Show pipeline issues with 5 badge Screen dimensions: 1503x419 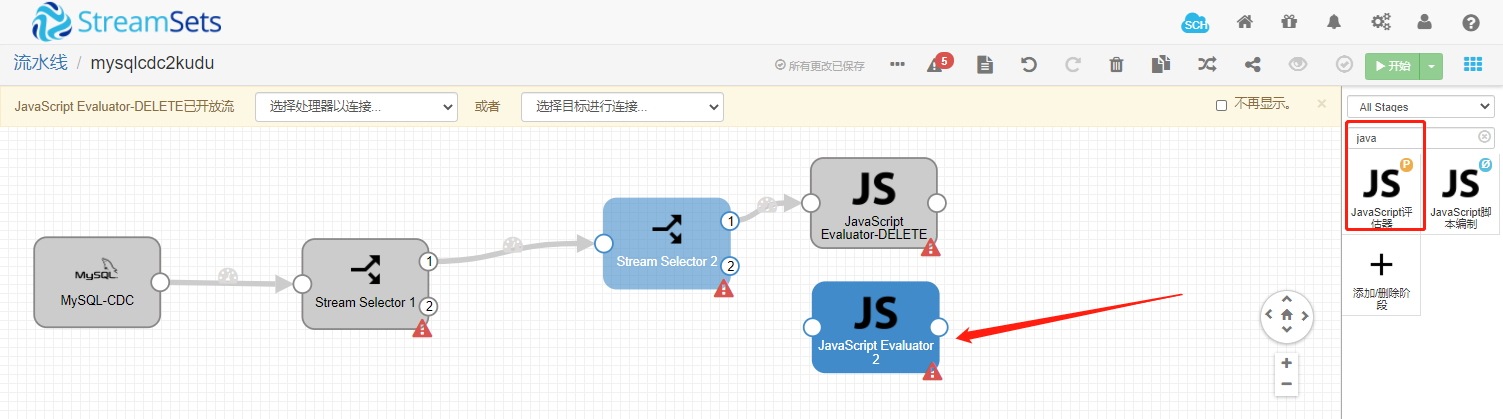tap(939, 63)
